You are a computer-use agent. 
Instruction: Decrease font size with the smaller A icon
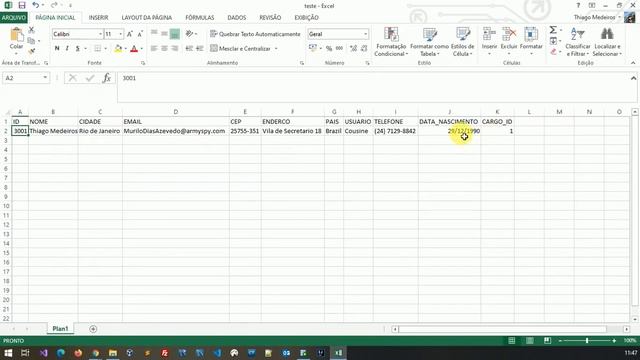tap(140, 34)
